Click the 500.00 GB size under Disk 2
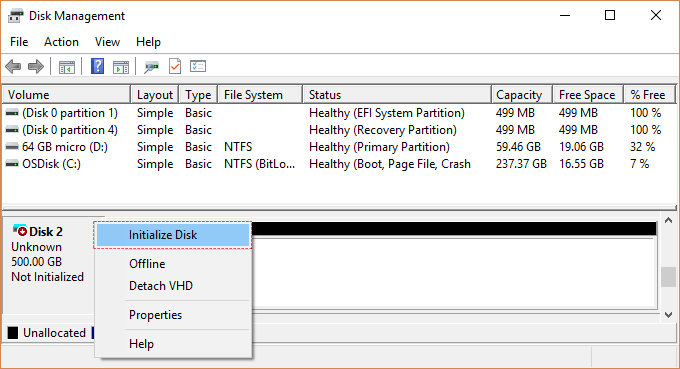 (x=36, y=262)
